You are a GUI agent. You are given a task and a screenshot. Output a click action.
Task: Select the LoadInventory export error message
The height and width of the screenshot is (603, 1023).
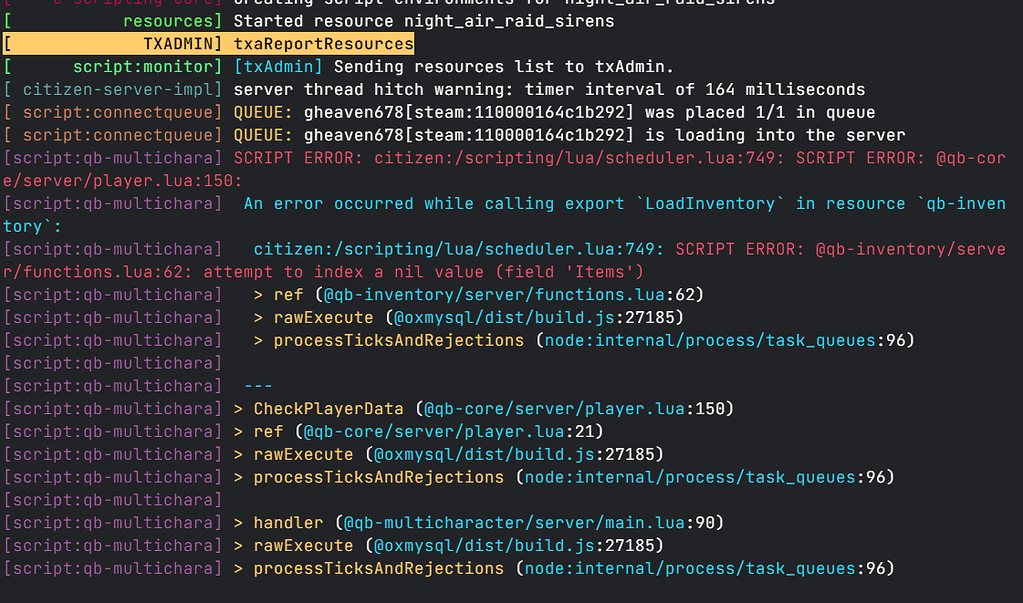(x=620, y=203)
